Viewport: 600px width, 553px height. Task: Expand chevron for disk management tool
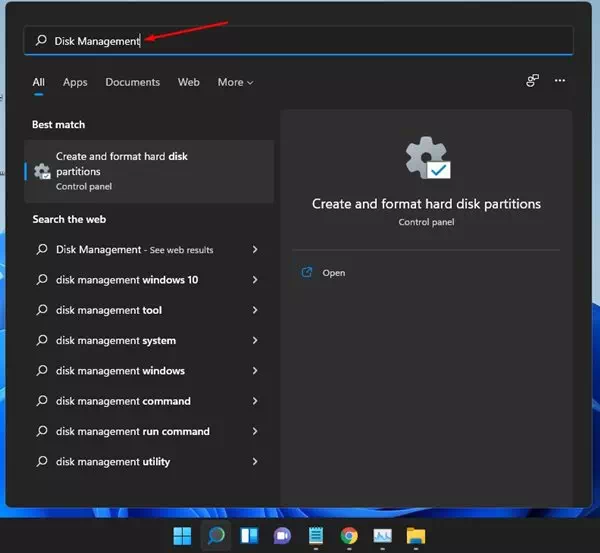[x=255, y=310]
